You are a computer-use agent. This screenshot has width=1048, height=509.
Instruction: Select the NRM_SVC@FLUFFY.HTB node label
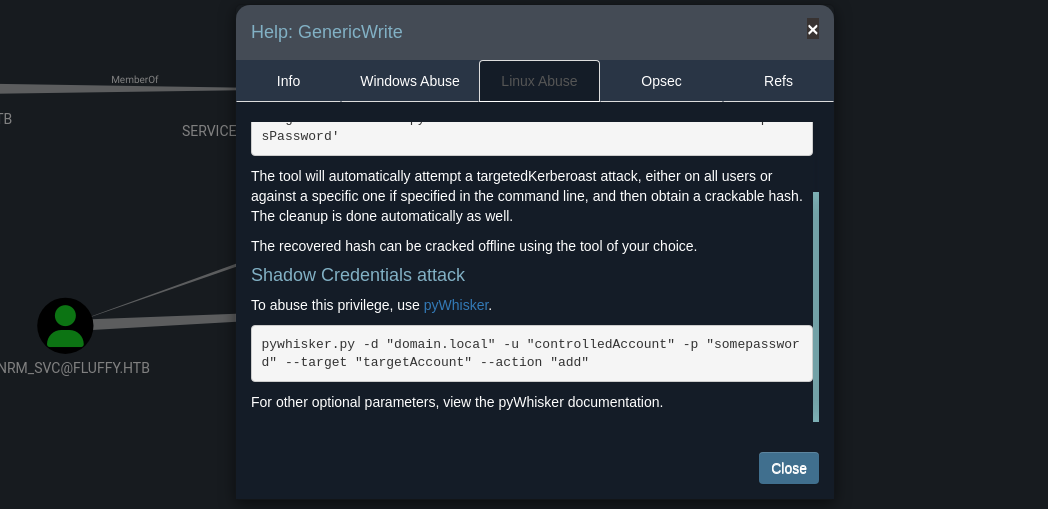tap(75, 368)
